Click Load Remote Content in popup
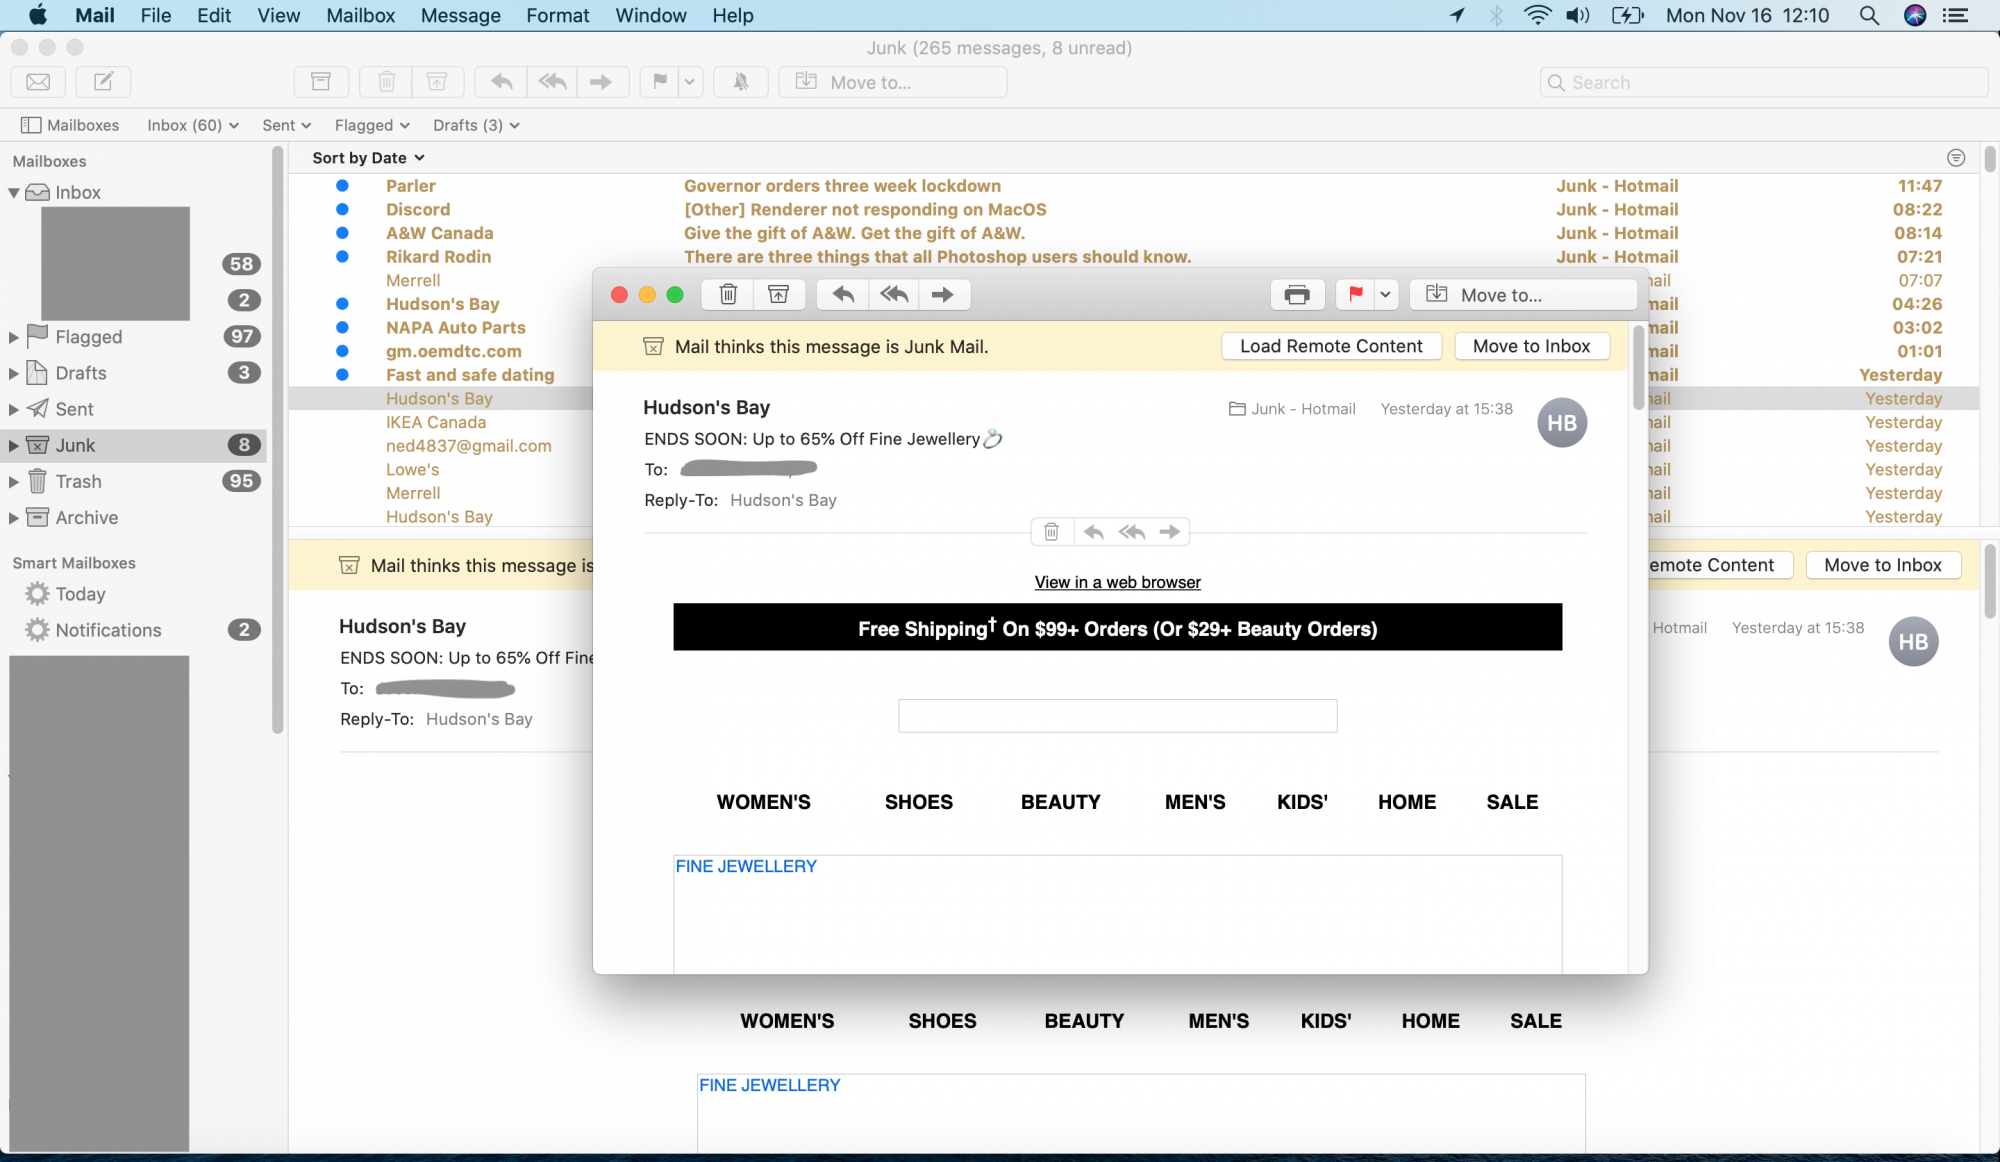Screen dimensions: 2000x1162 click(x=1331, y=346)
